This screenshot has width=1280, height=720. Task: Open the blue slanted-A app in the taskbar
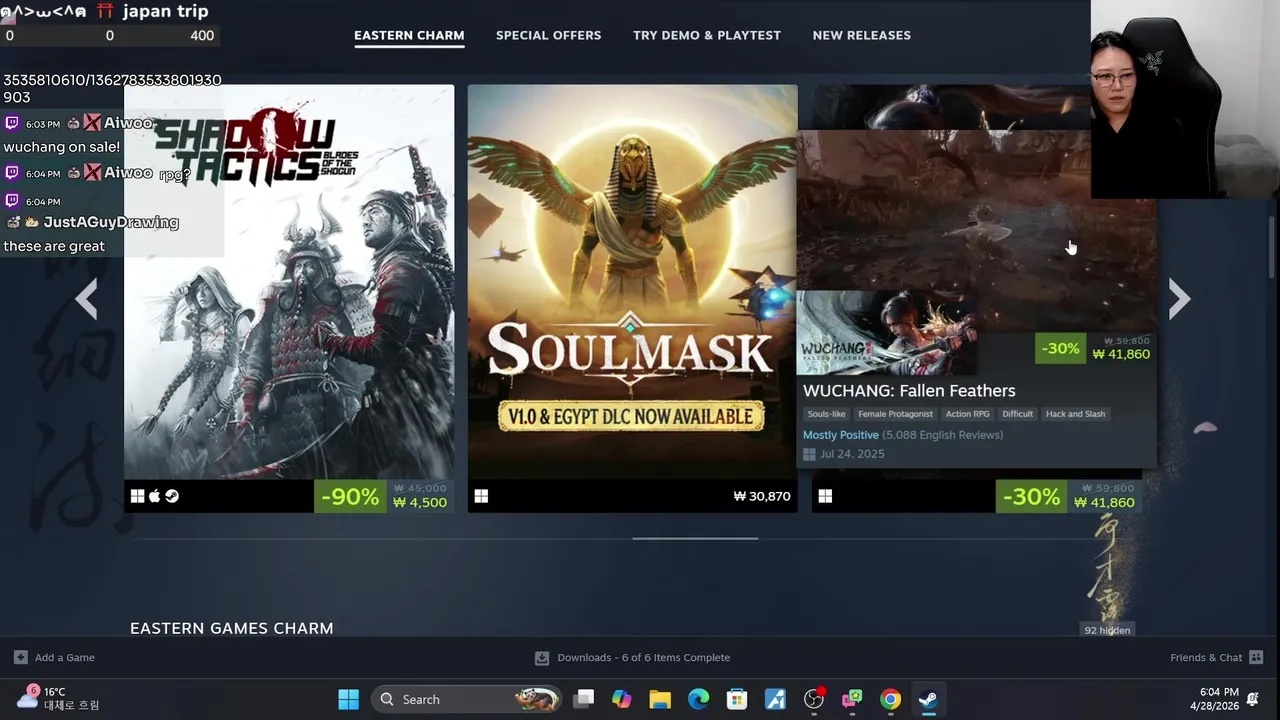pos(775,699)
